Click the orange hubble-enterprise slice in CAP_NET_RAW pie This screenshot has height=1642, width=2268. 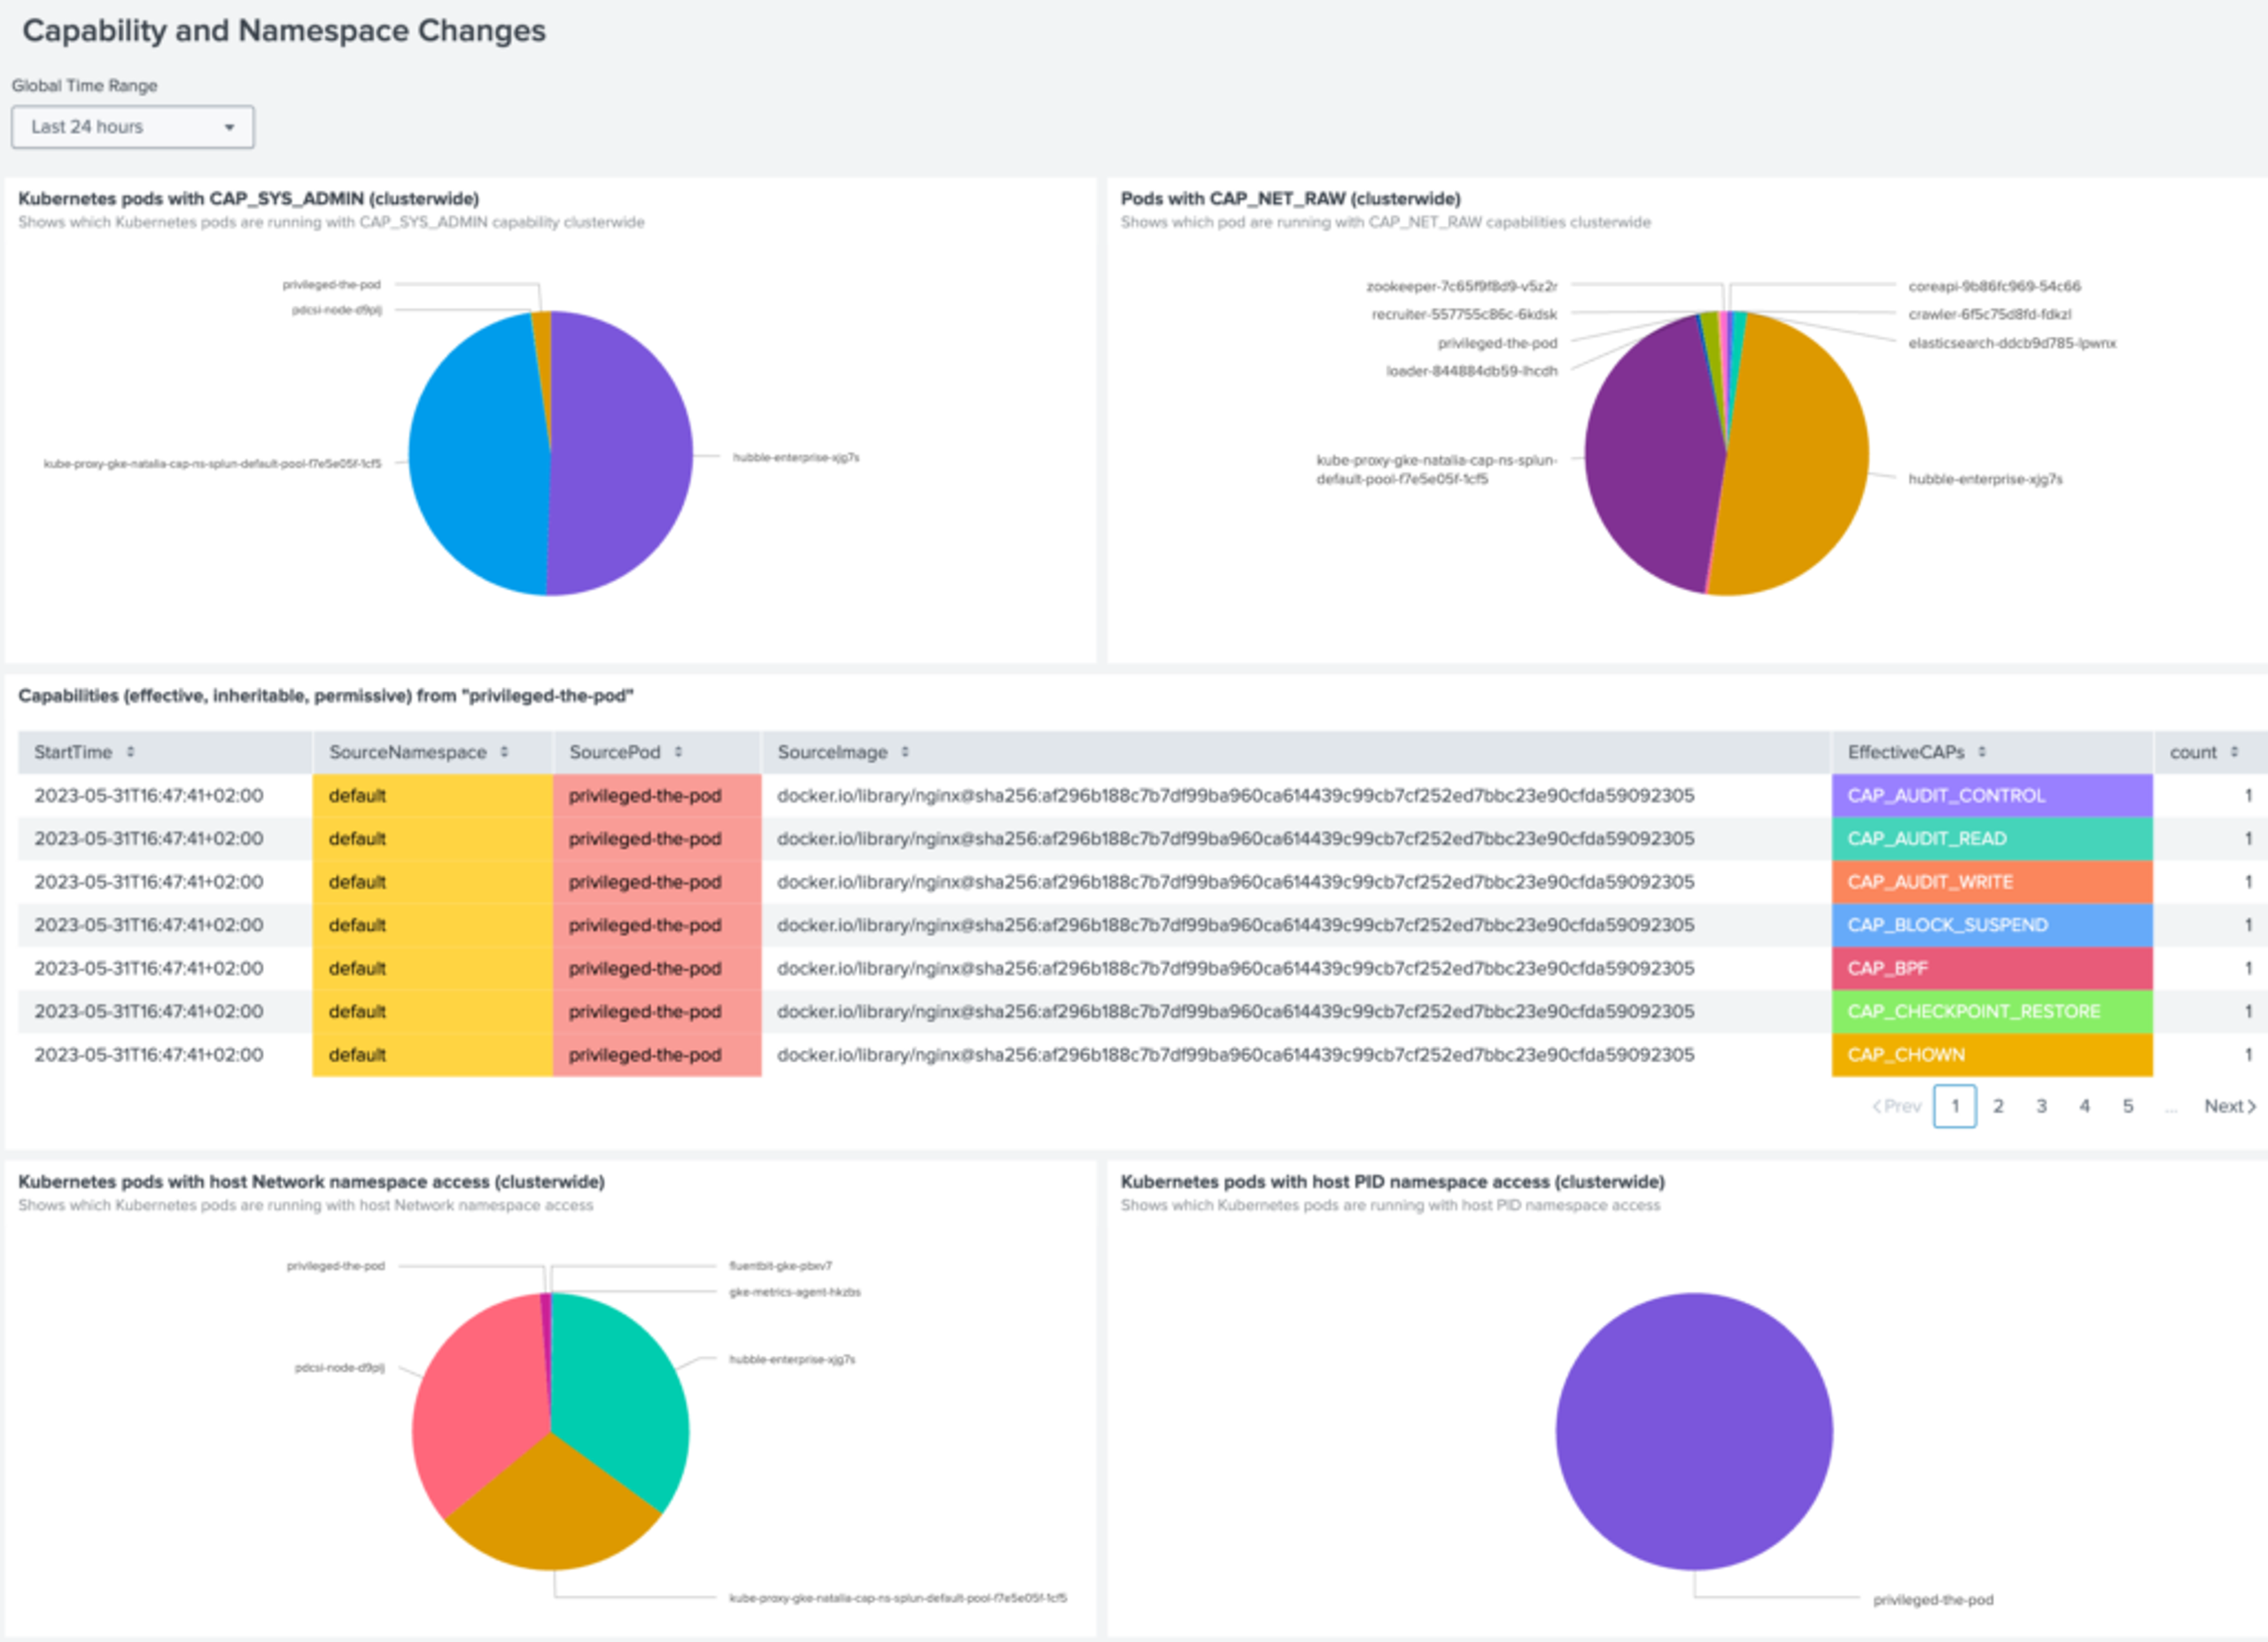coord(1800,470)
